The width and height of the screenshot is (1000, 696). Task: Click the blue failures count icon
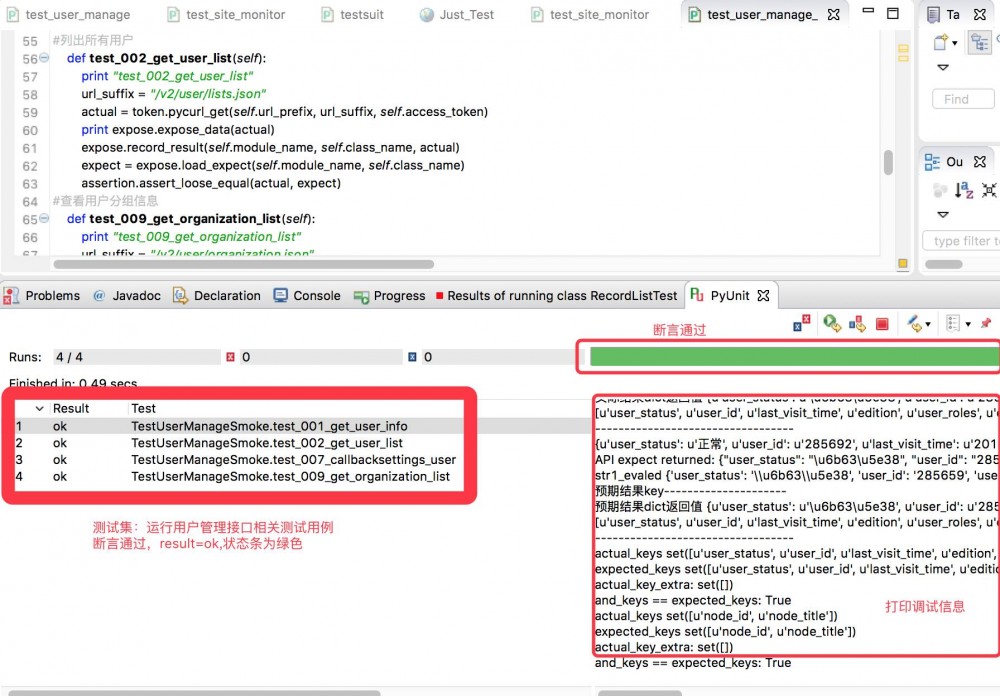click(412, 357)
